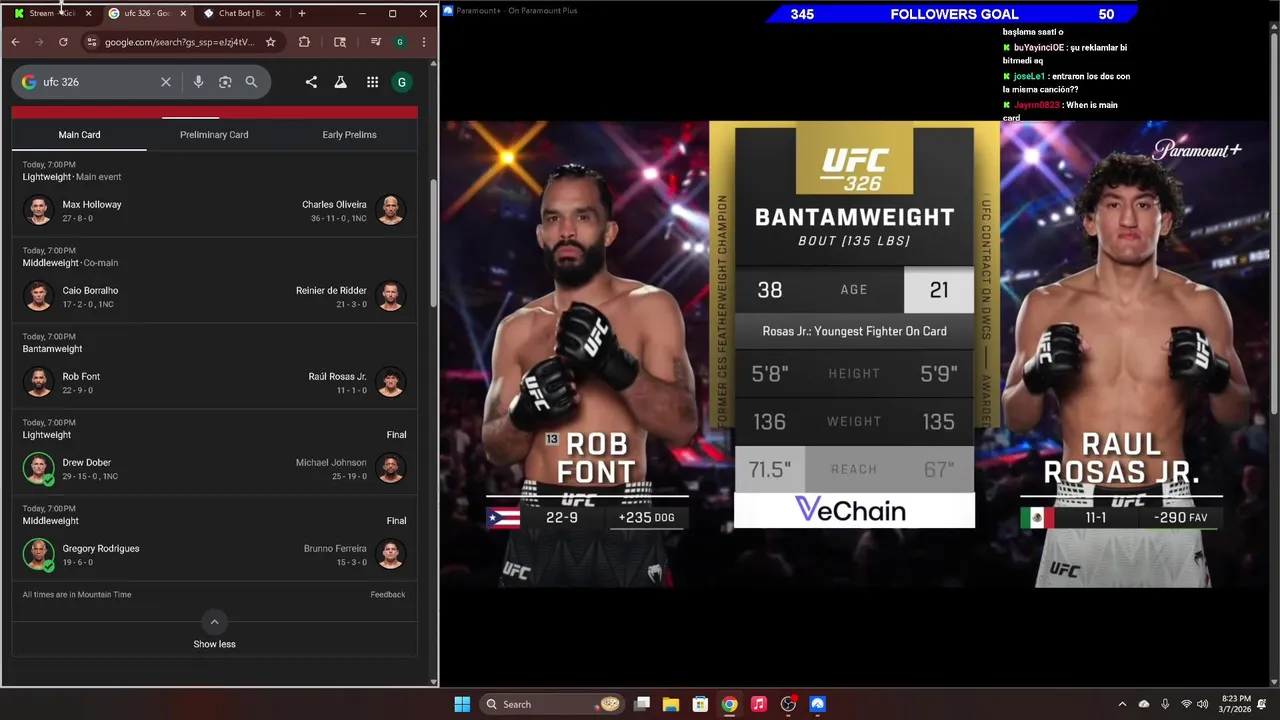
Task: Share the search results
Action: pyautogui.click(x=311, y=82)
